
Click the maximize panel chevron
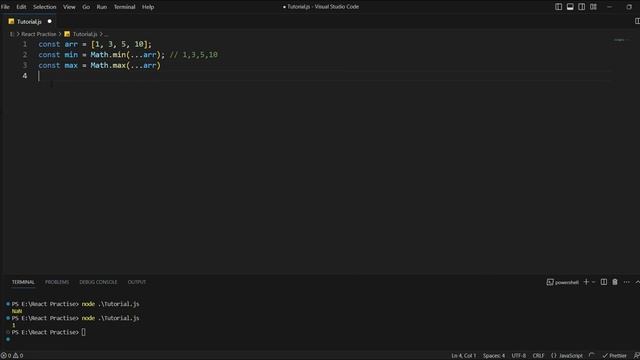[x=637, y=282]
